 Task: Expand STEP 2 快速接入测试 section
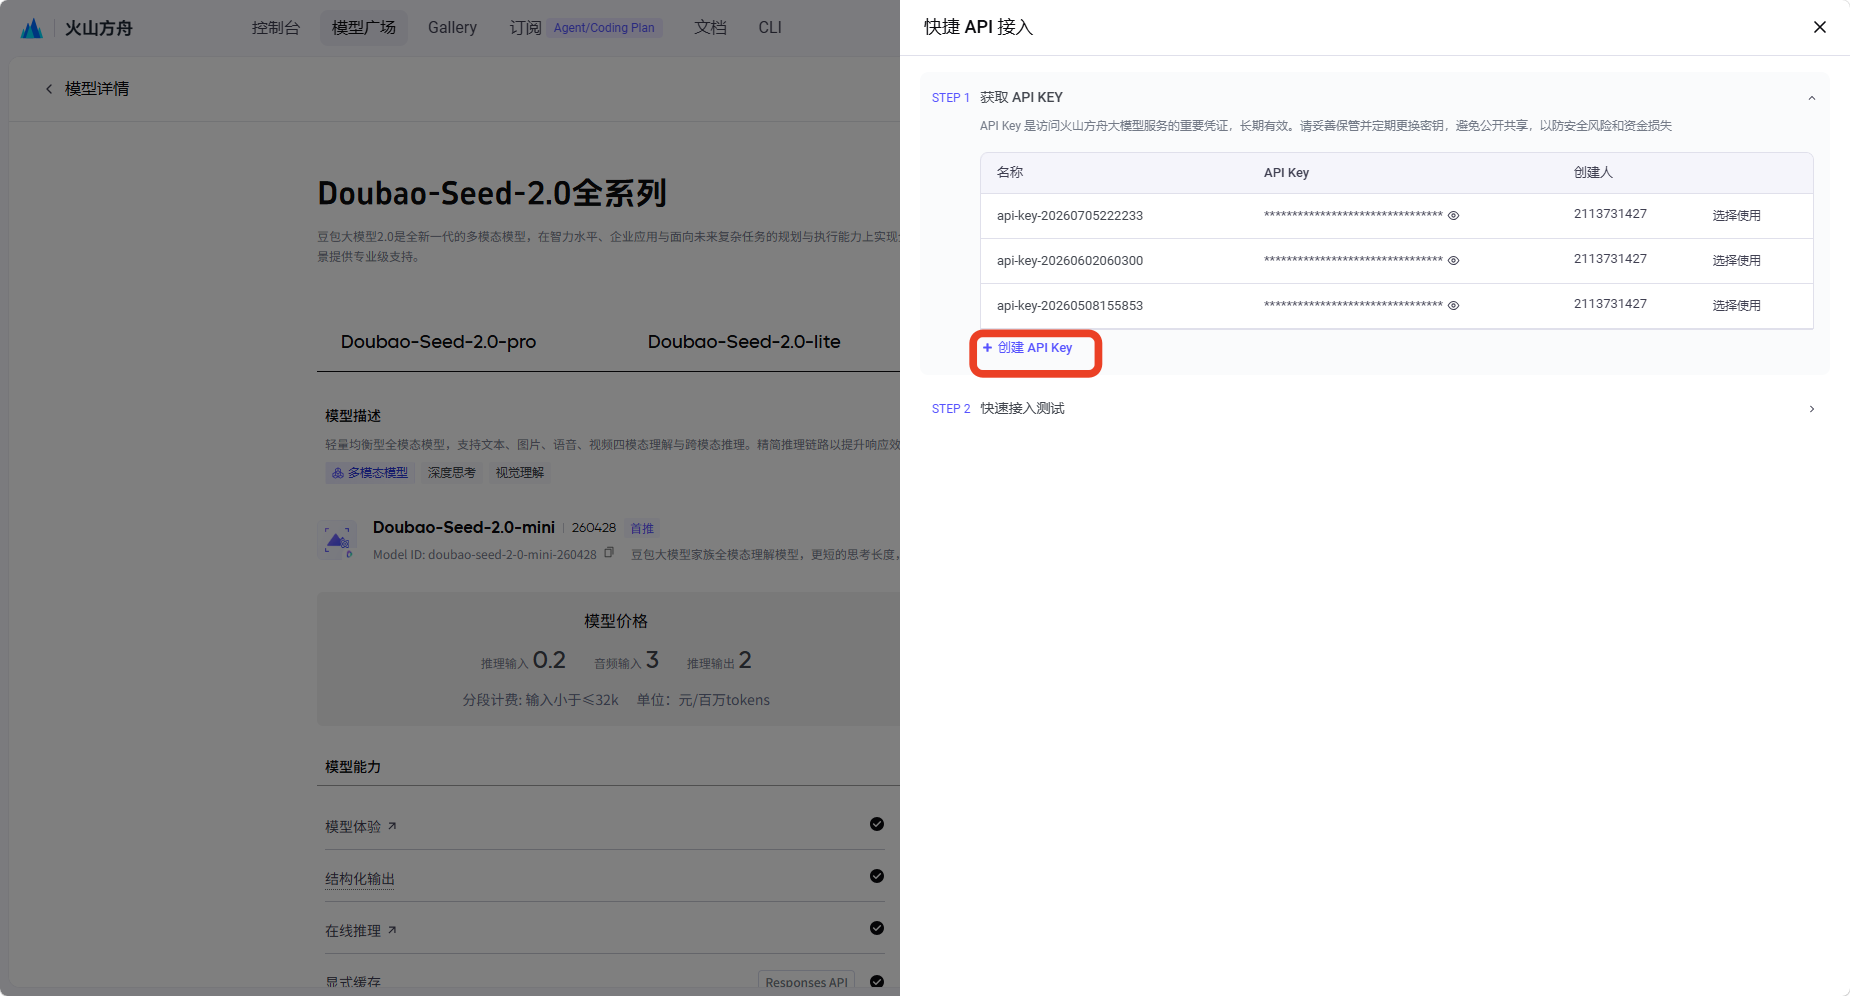(1811, 409)
